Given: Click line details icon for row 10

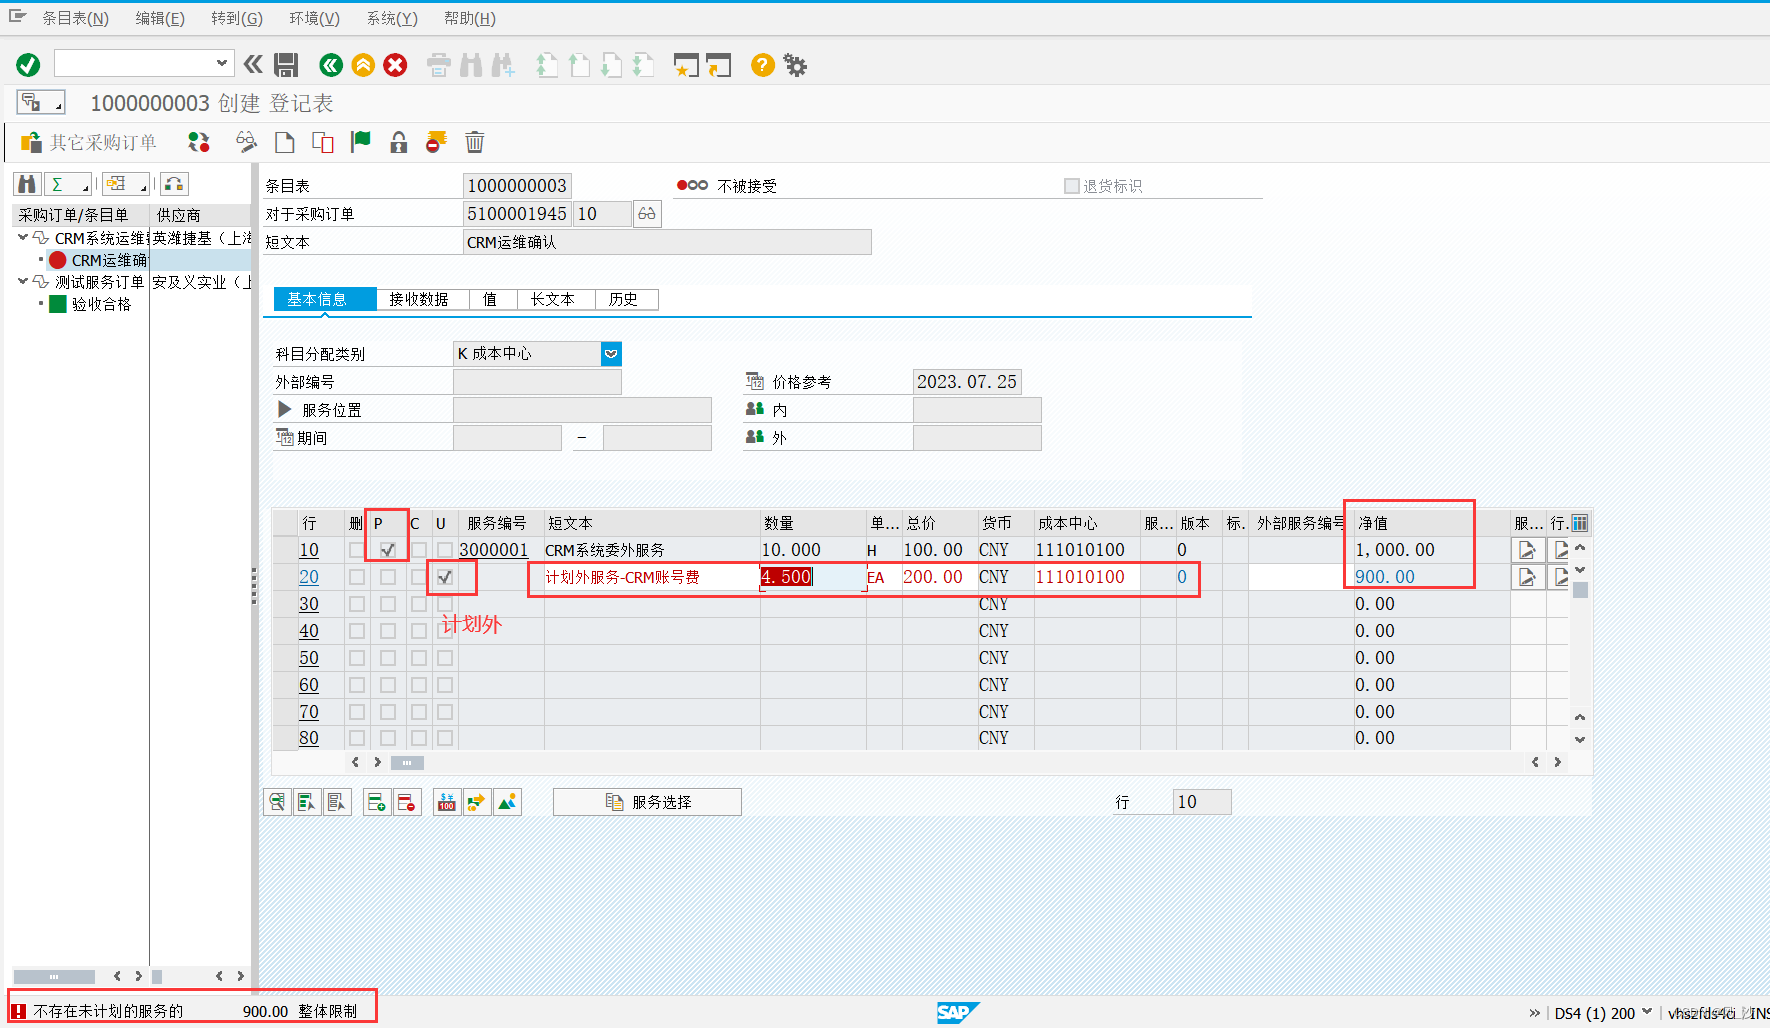Looking at the screenshot, I should 1527,550.
